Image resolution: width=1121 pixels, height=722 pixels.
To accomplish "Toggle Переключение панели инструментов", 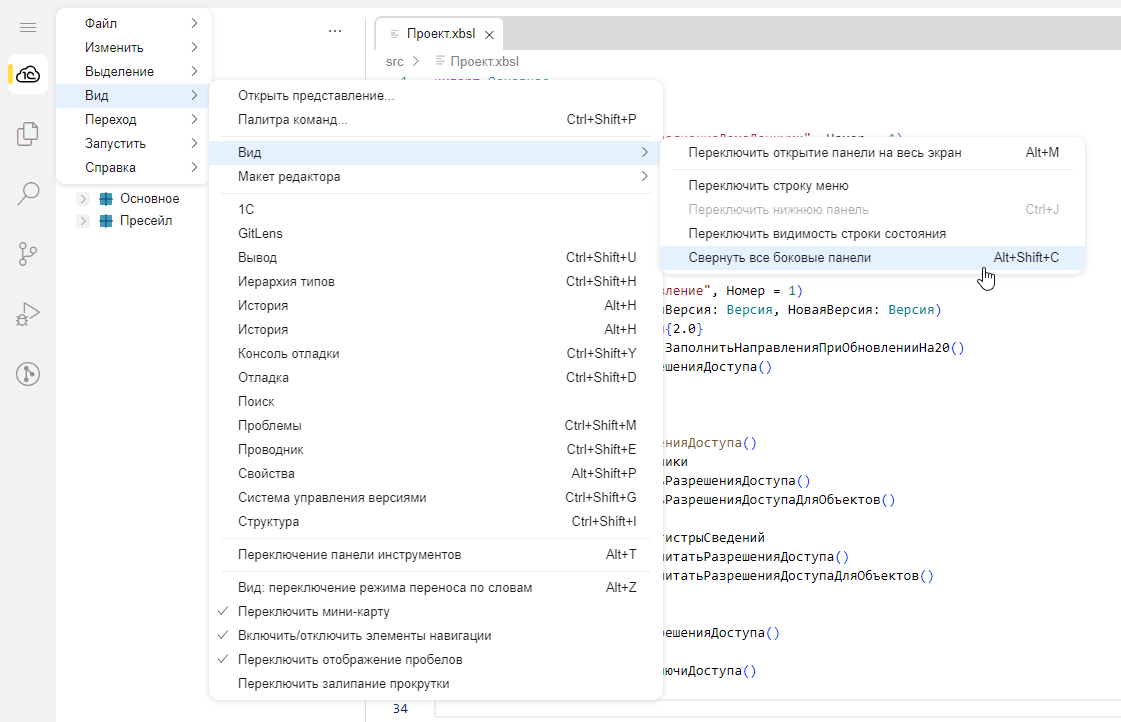I will [x=436, y=555].
